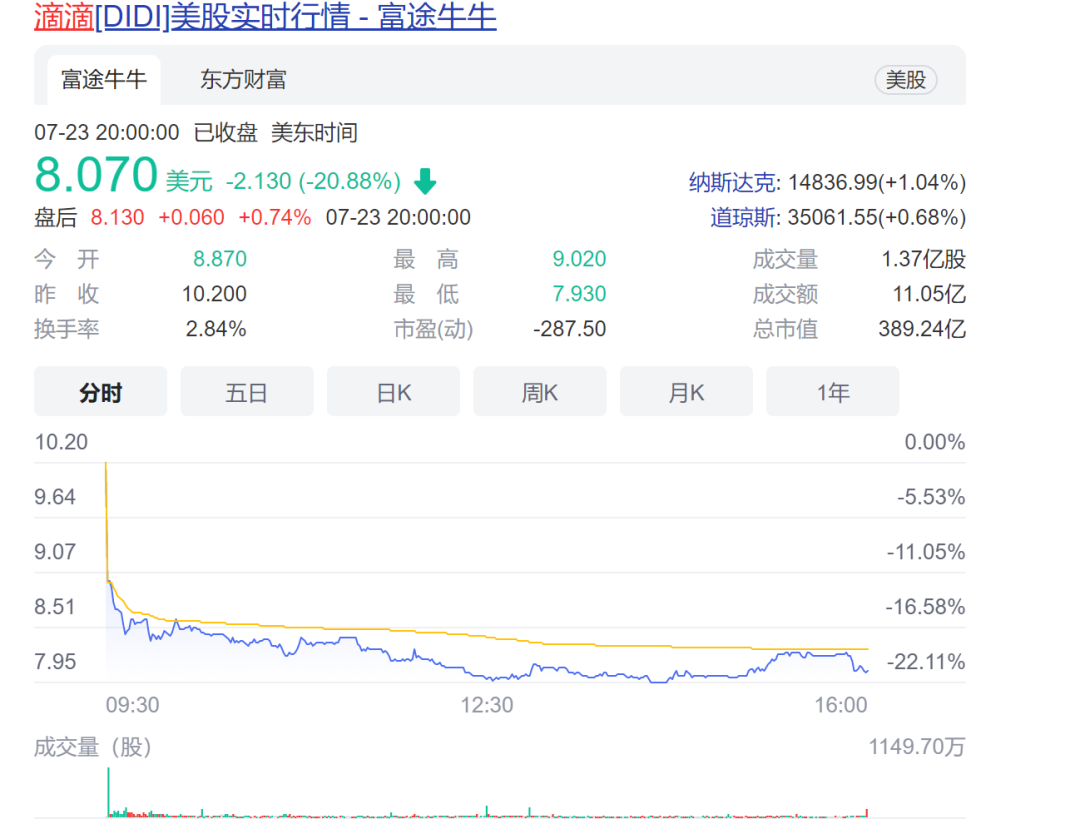The image size is (1080, 819).
Task: Click the 最高 value 9.020
Action: [579, 259]
